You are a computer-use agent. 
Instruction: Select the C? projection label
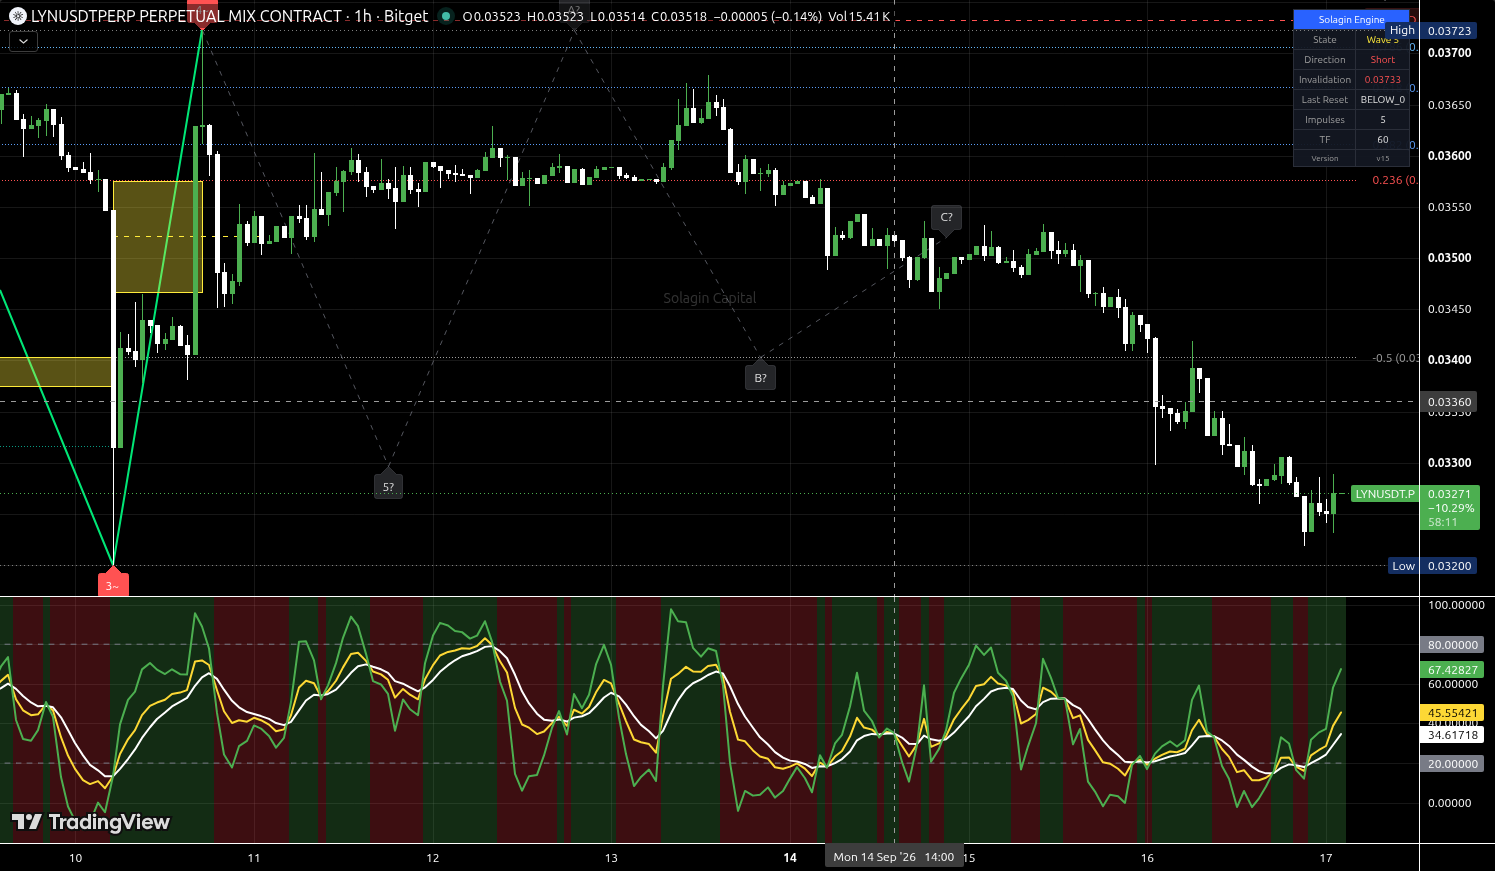(x=946, y=217)
